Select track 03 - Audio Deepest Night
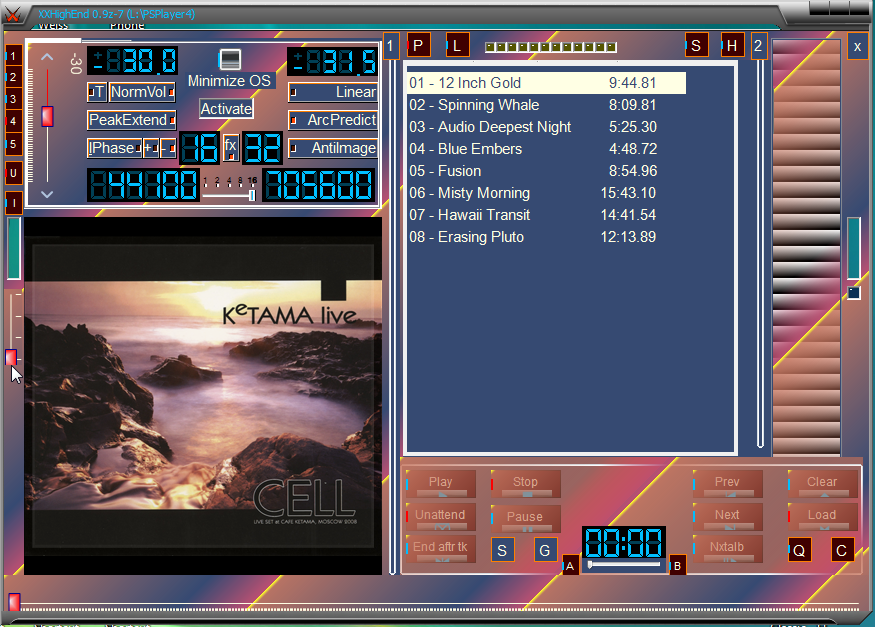Screen dimensions: 875x627 tap(546, 127)
